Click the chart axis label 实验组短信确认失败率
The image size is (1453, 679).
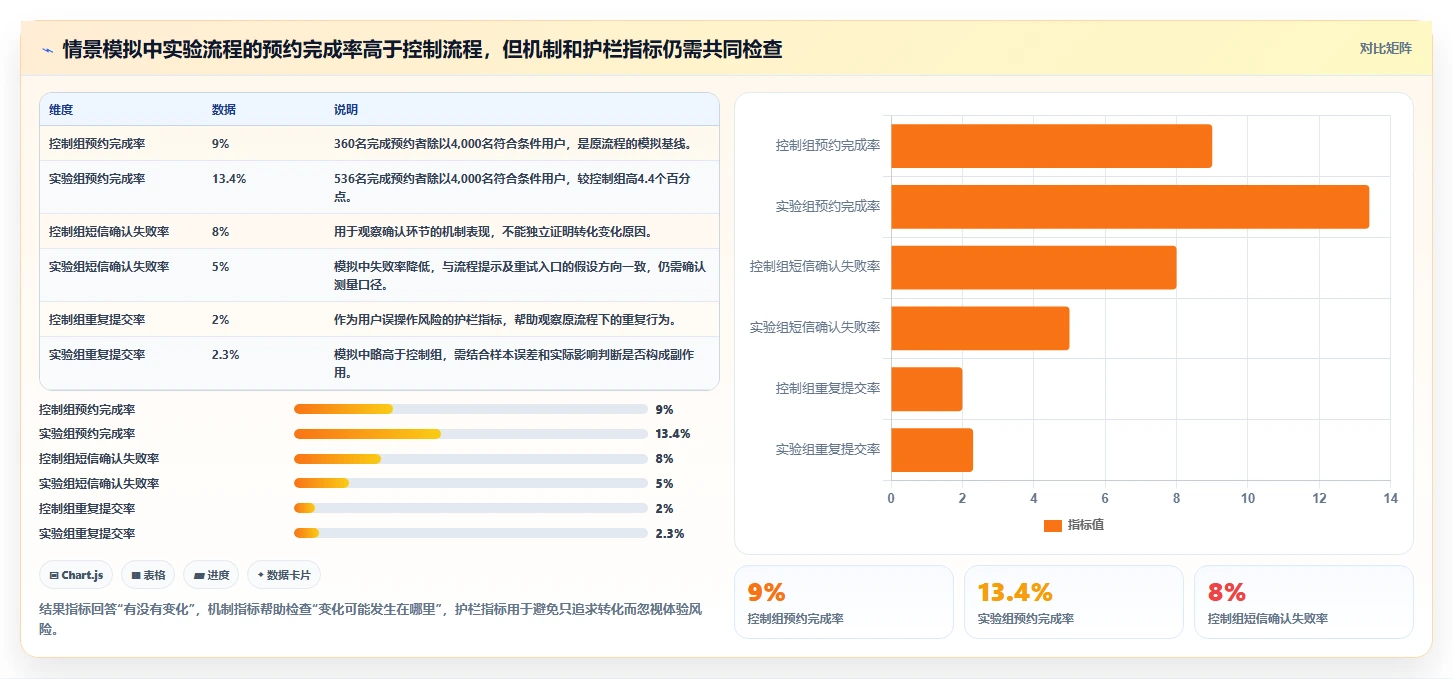815,328
